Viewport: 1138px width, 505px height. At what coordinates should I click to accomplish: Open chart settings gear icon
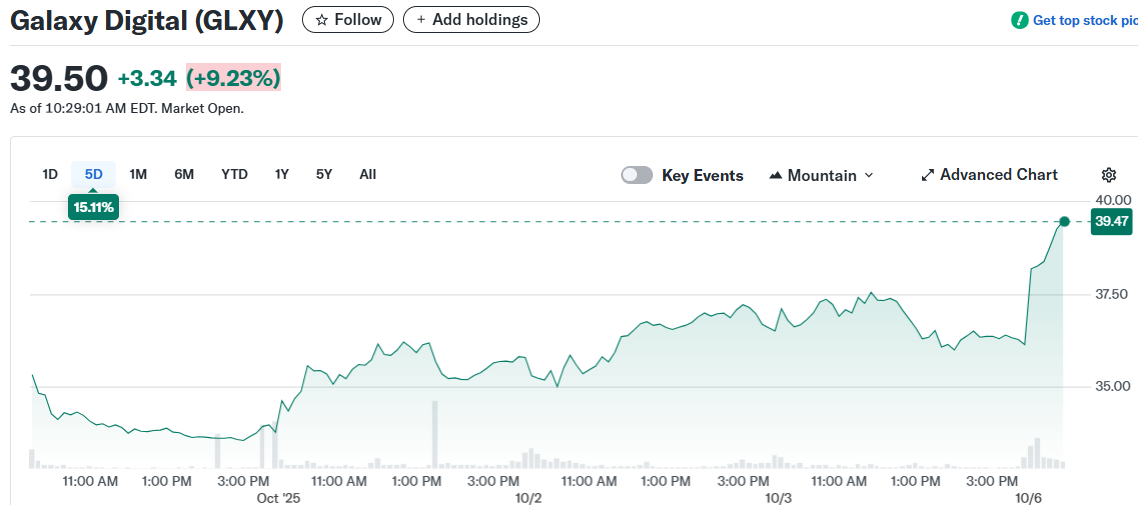pos(1108,175)
